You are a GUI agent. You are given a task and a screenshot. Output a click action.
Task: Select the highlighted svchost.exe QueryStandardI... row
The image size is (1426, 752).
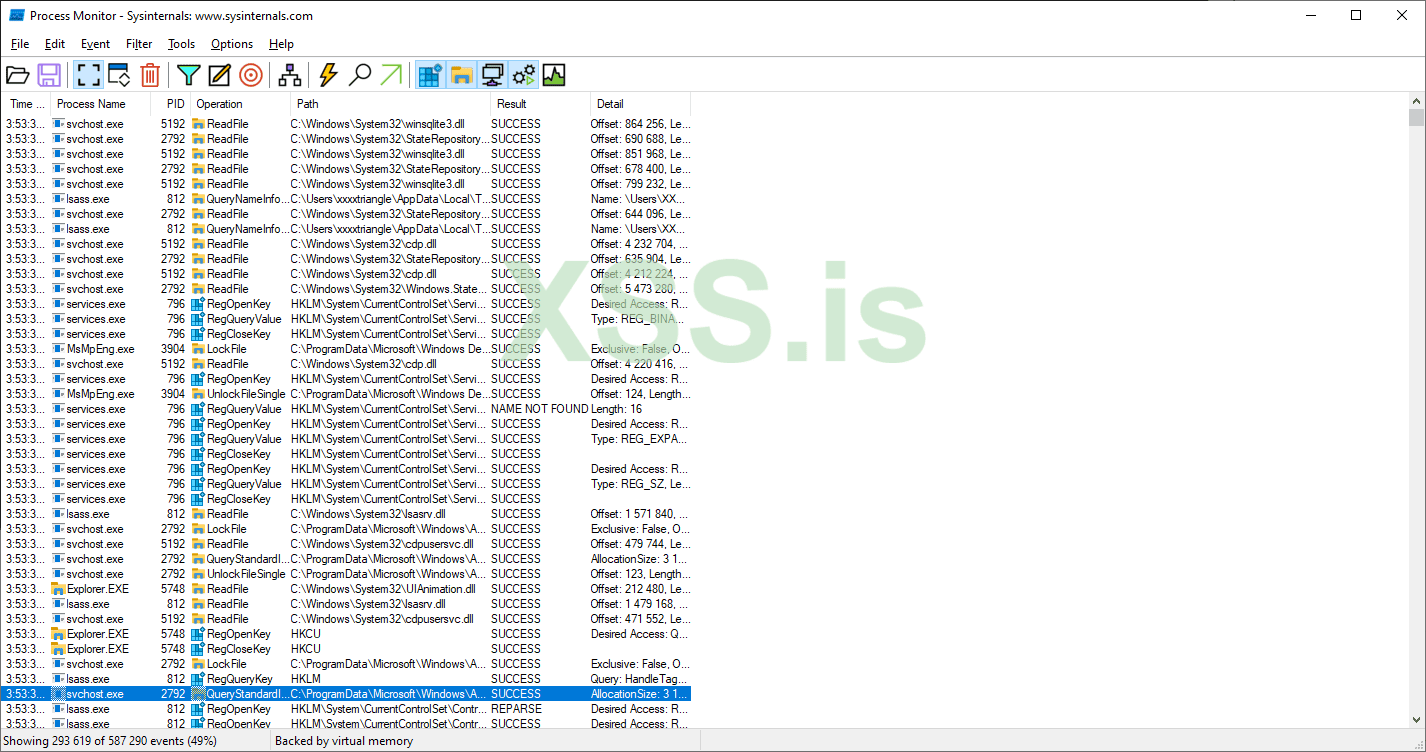tap(347, 694)
